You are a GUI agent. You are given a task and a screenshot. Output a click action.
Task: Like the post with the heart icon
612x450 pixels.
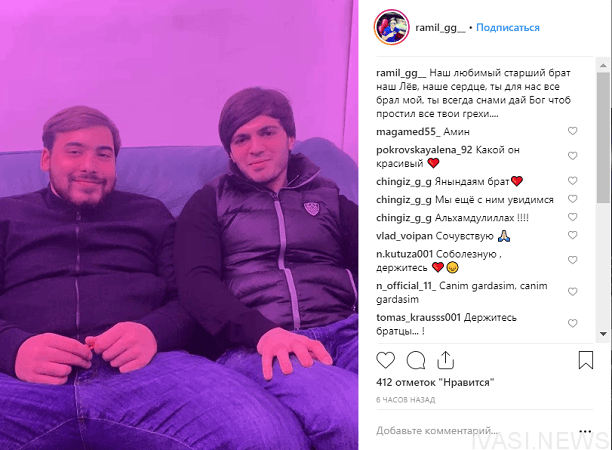pos(385,360)
